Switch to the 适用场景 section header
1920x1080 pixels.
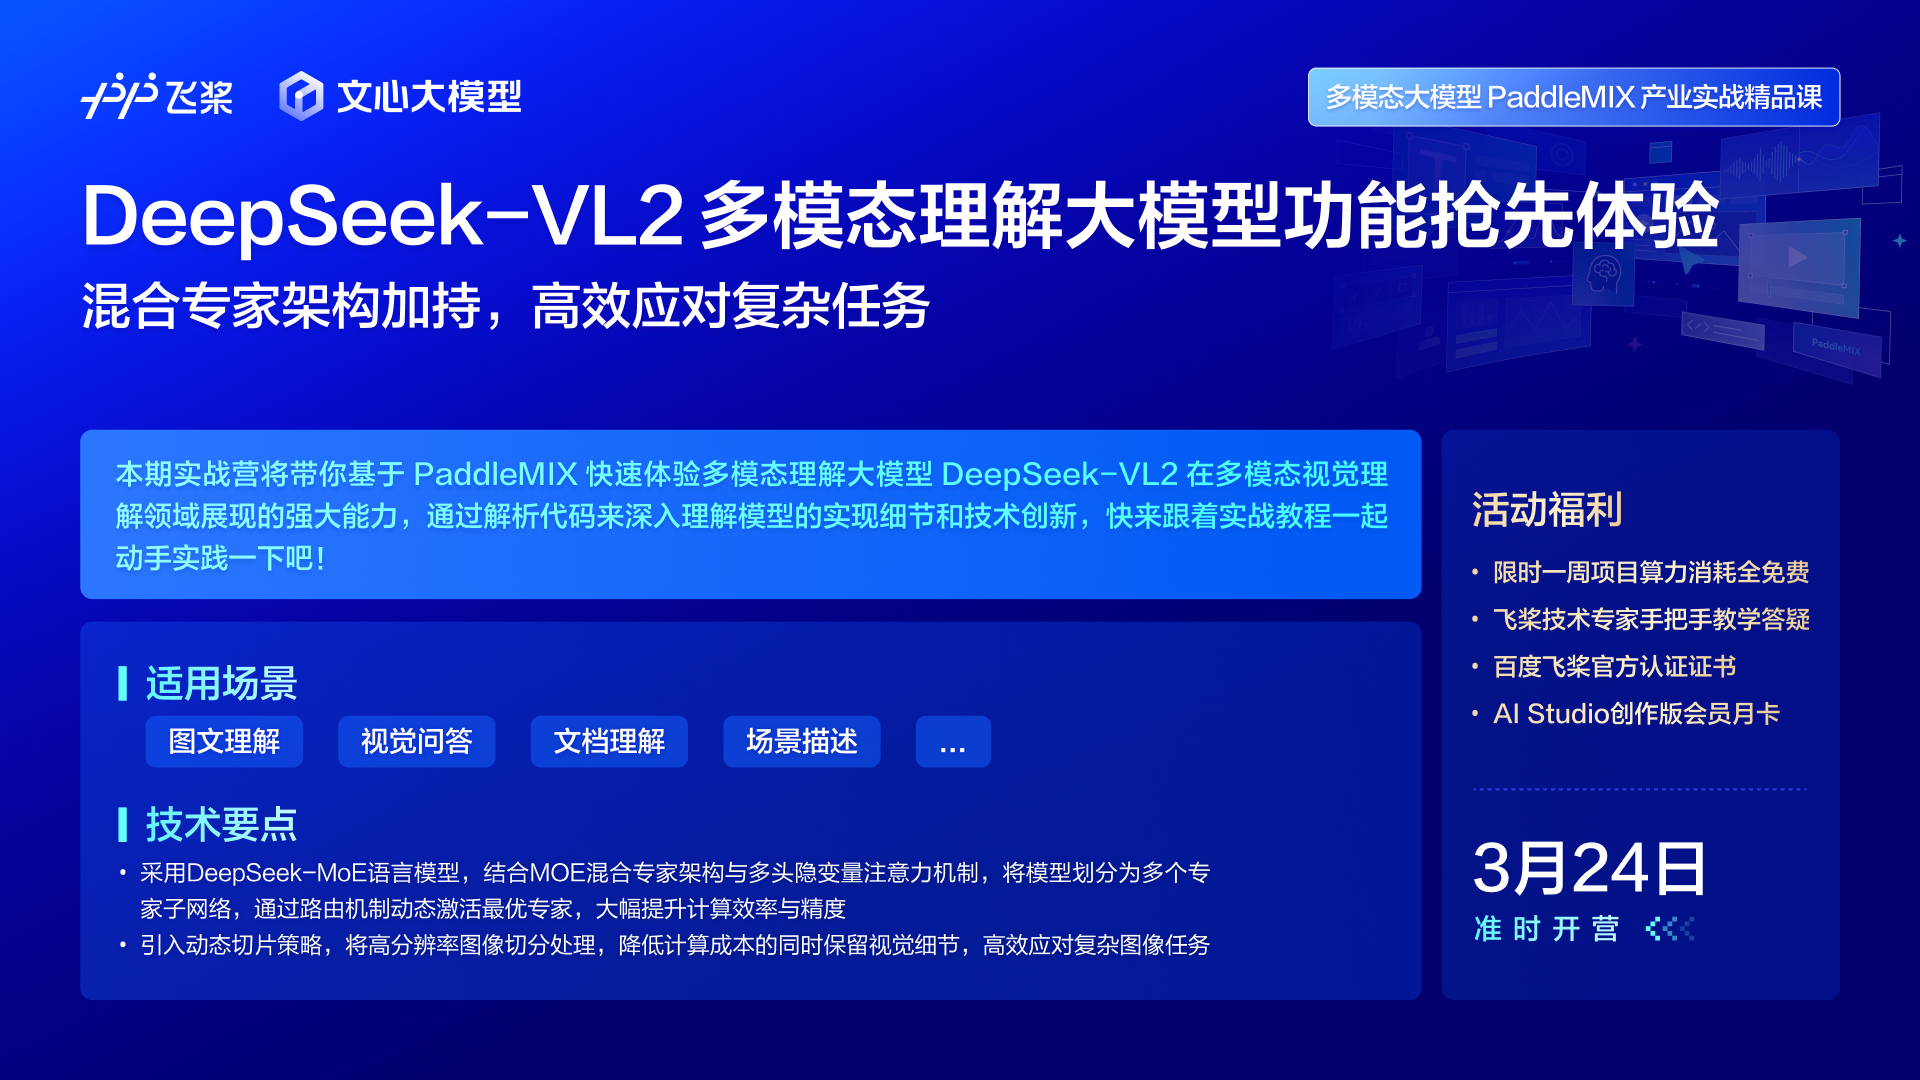pyautogui.click(x=222, y=683)
